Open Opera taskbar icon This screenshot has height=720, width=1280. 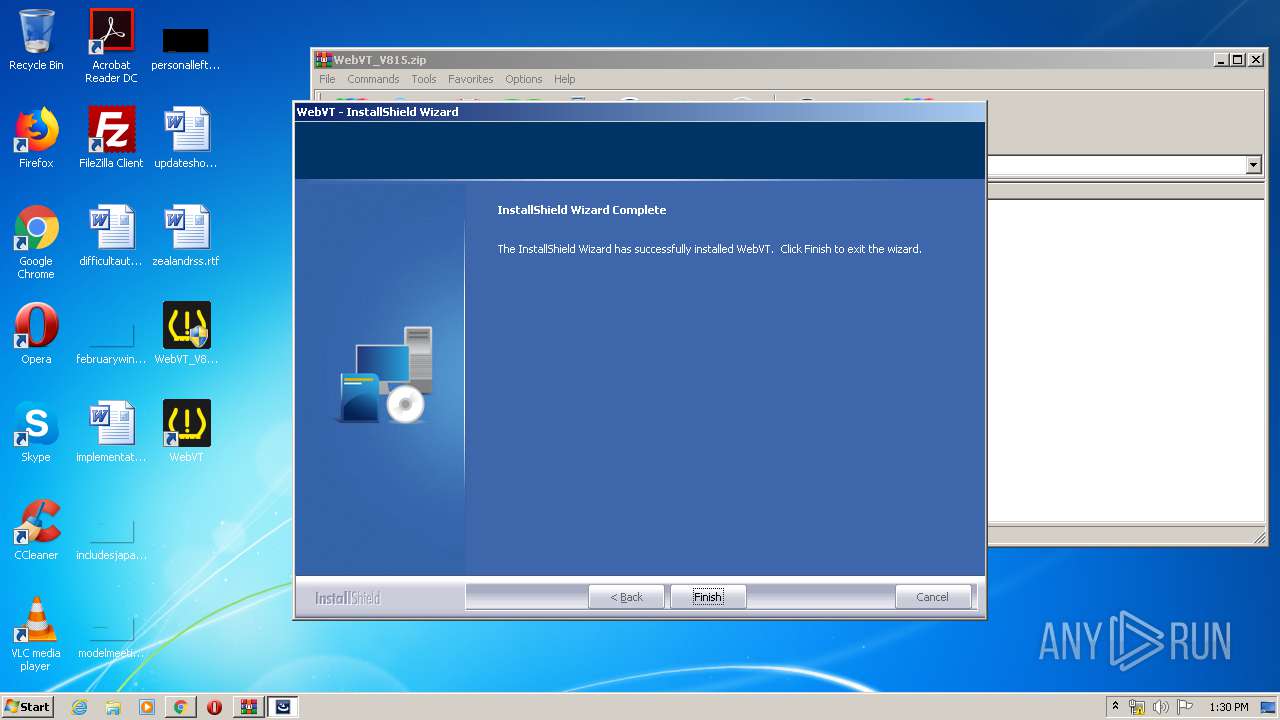(214, 707)
